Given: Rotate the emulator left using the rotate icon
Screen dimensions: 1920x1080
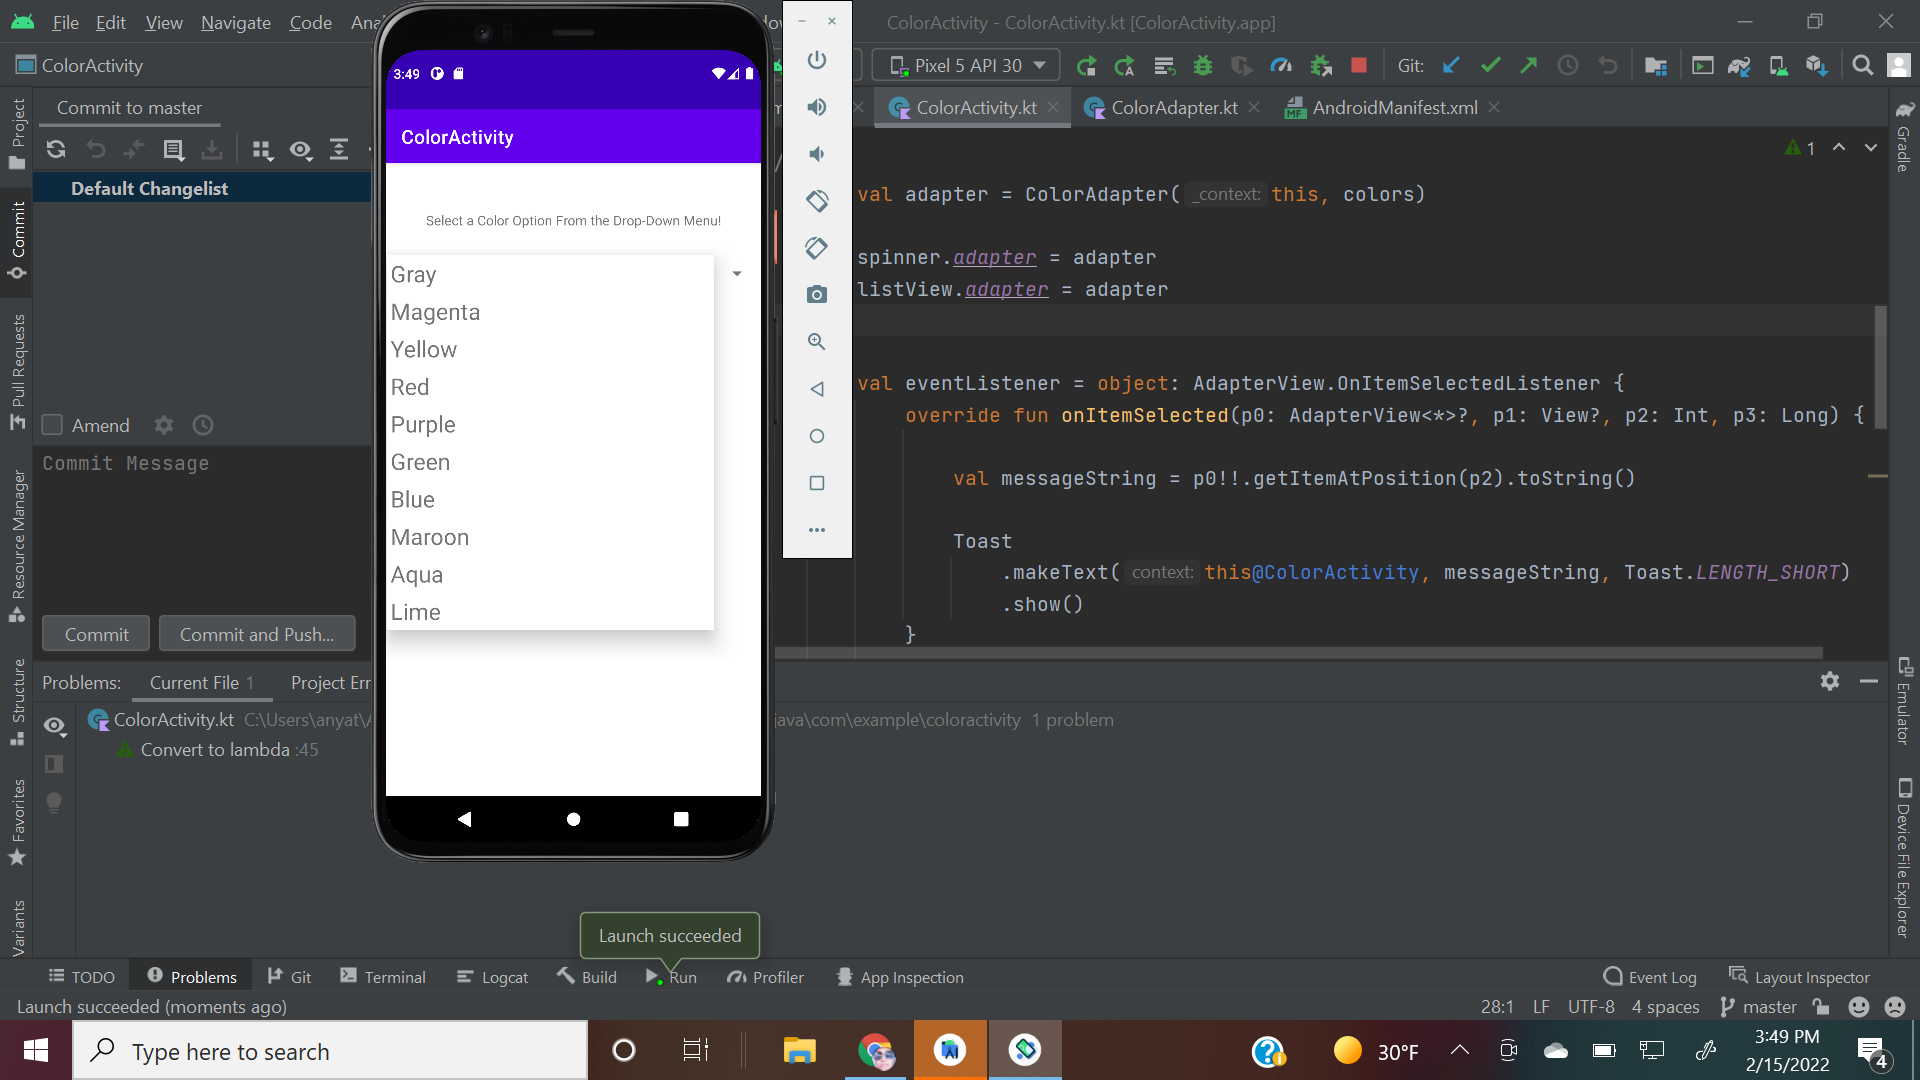Looking at the screenshot, I should [817, 201].
